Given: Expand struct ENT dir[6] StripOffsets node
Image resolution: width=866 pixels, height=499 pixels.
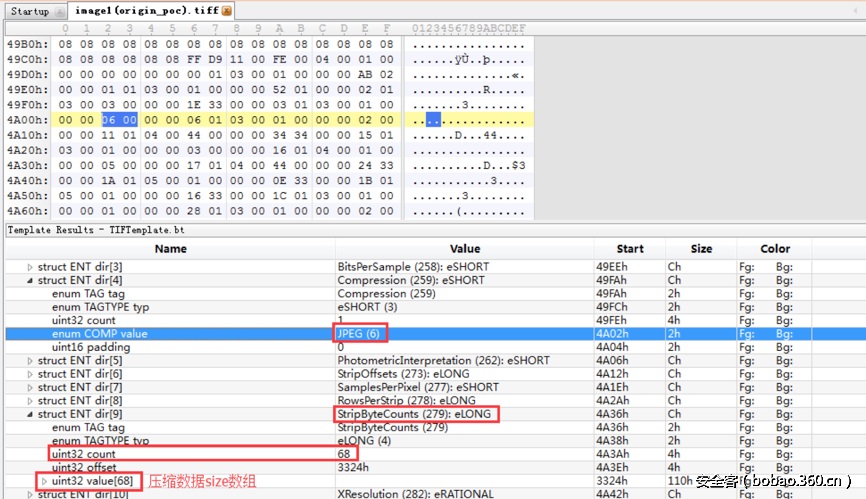Looking at the screenshot, I should click(30, 374).
